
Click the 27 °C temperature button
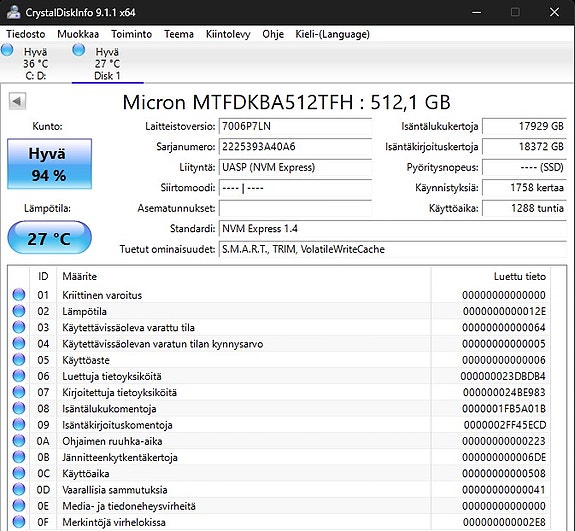(50, 238)
